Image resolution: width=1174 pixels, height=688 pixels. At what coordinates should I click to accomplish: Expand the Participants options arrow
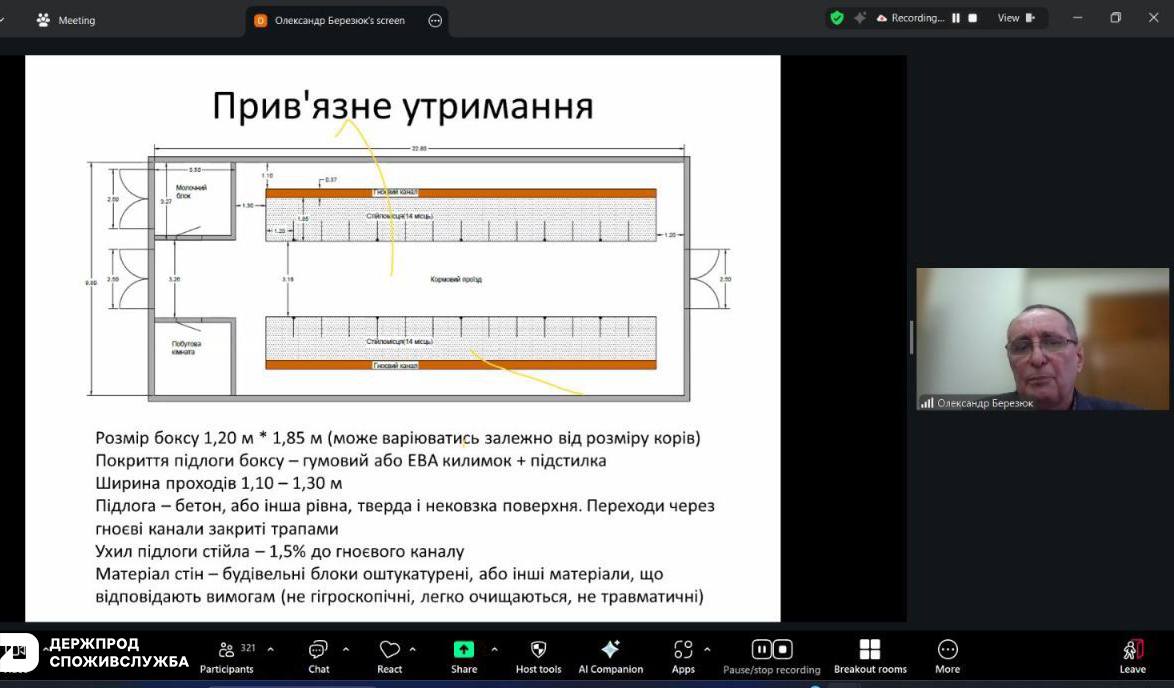(x=270, y=649)
